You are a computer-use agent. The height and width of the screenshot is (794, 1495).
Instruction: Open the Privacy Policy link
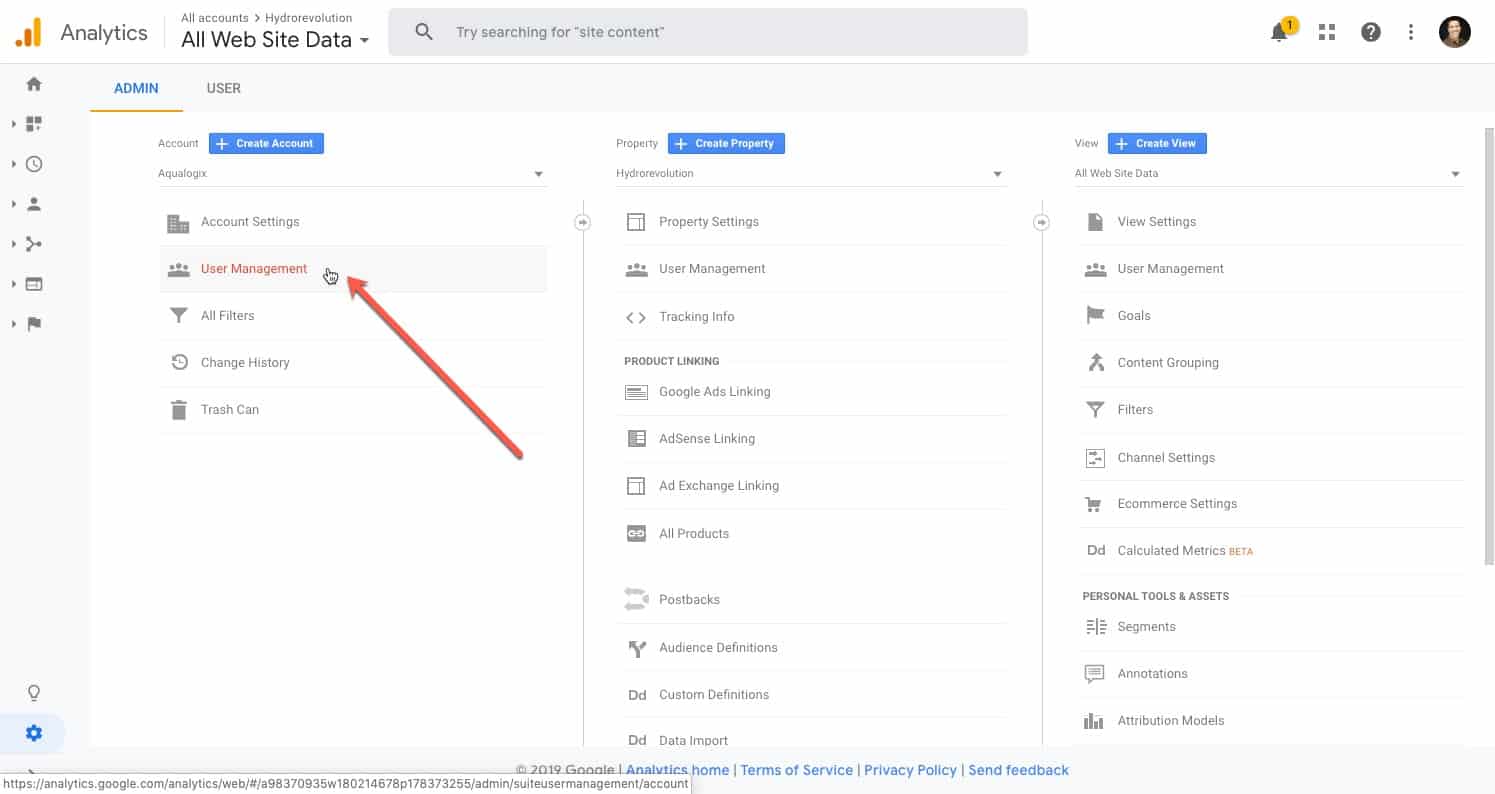pyautogui.click(x=910, y=770)
